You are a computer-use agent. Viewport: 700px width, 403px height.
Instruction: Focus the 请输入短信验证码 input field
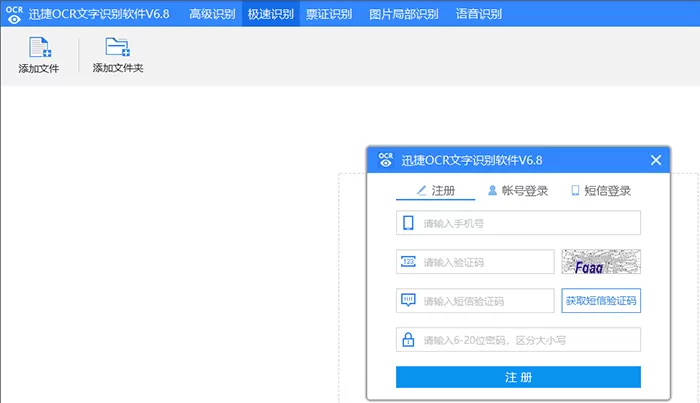point(475,300)
